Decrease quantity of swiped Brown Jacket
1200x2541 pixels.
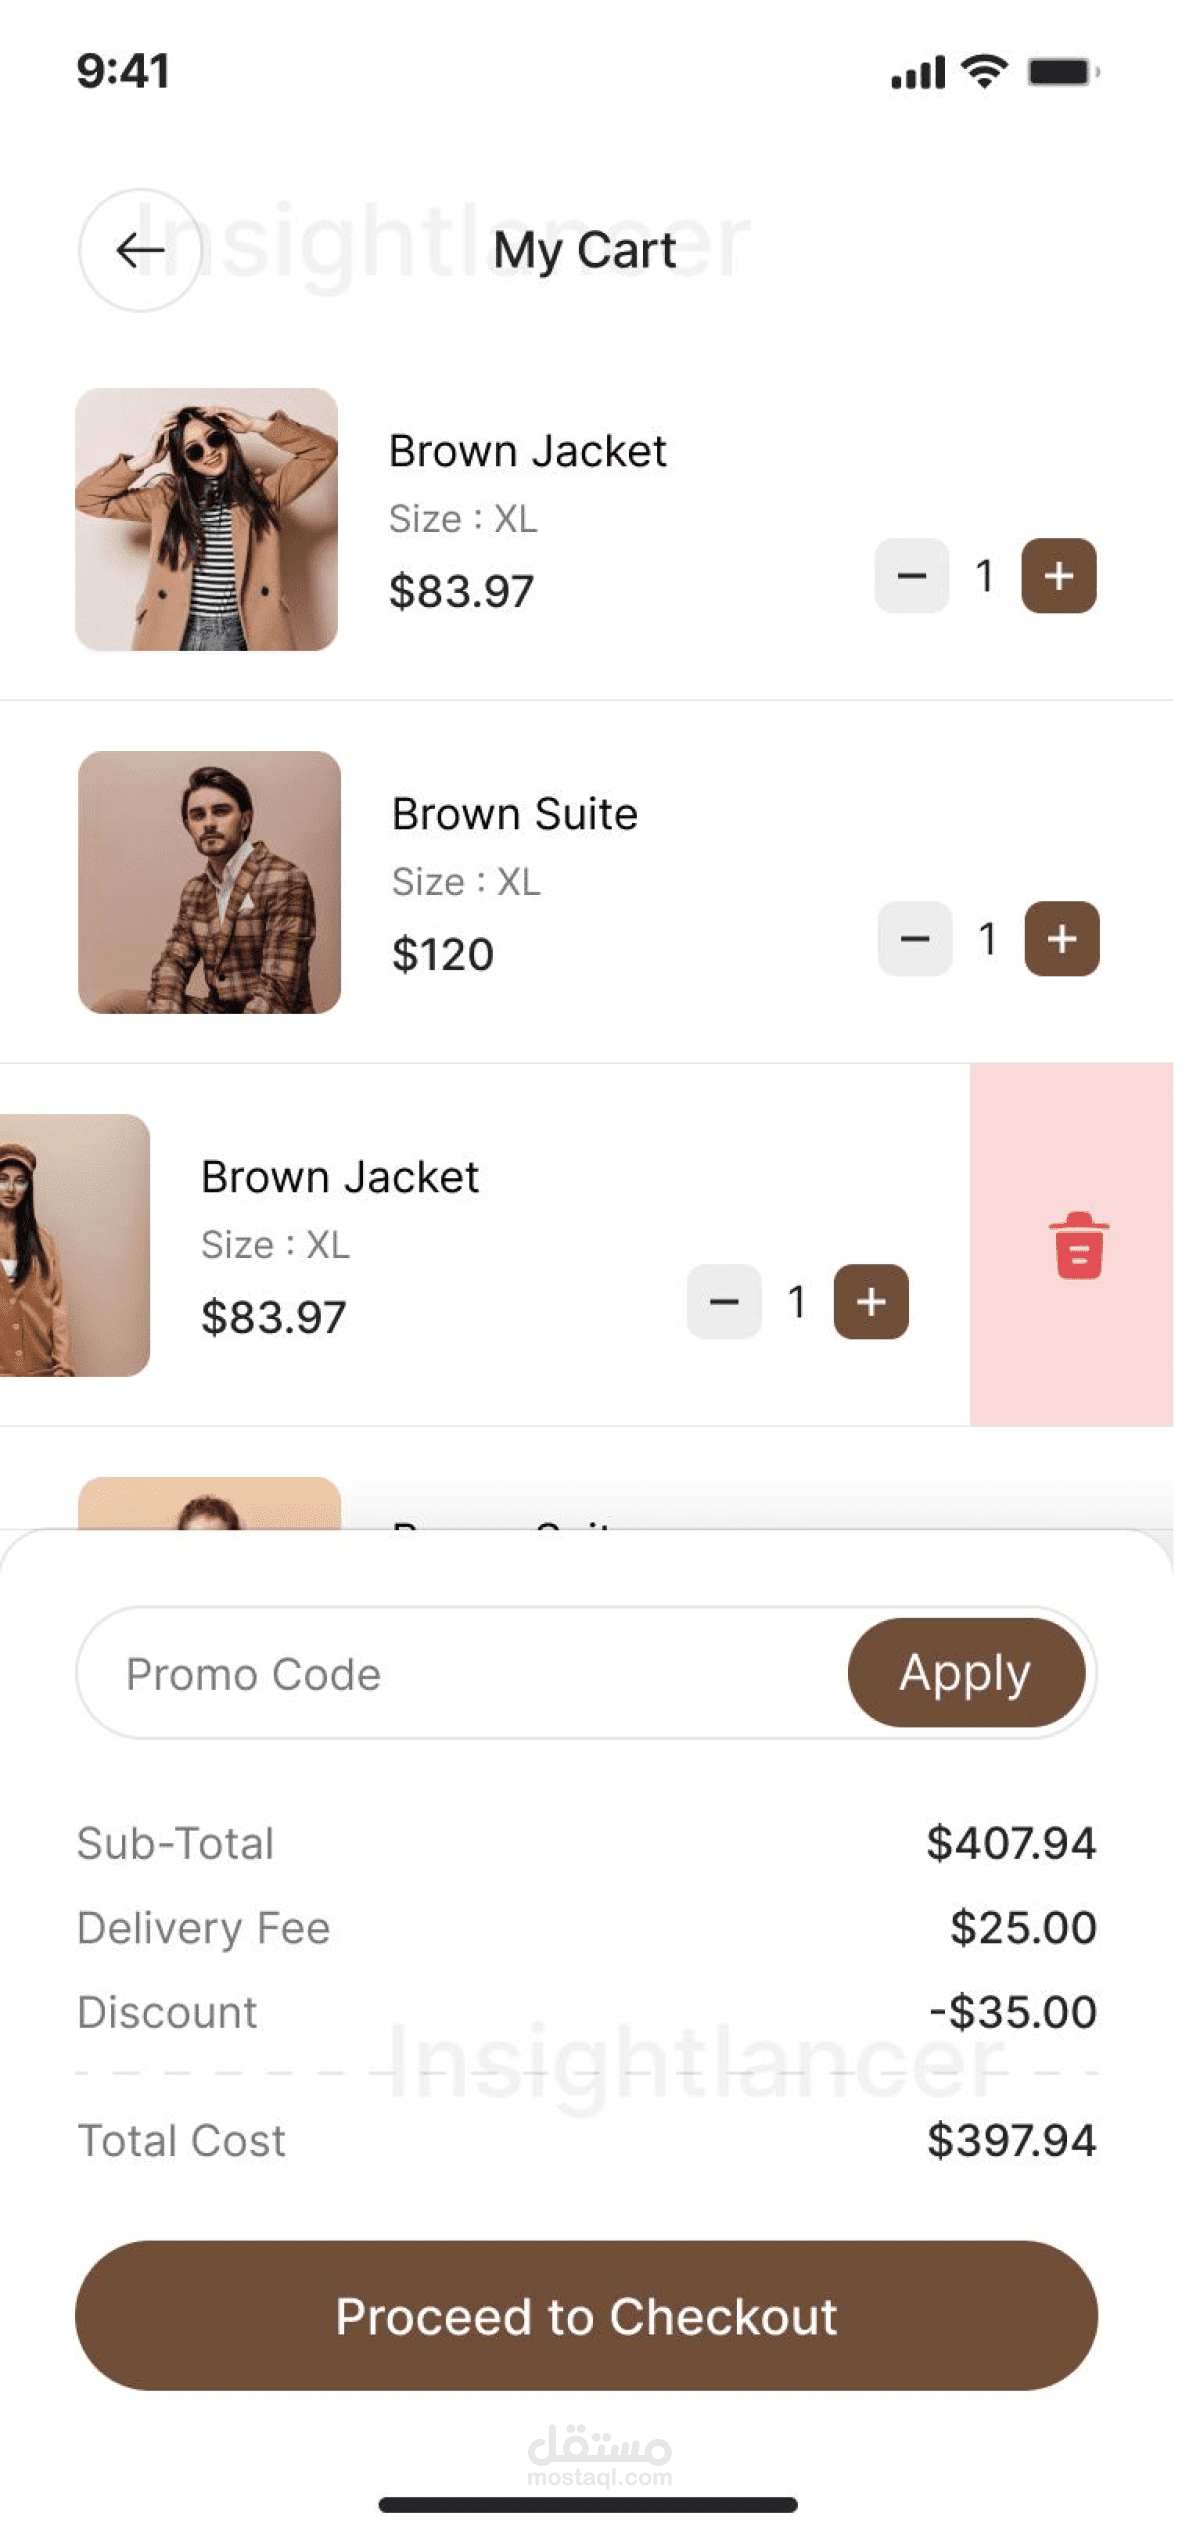coord(724,1302)
